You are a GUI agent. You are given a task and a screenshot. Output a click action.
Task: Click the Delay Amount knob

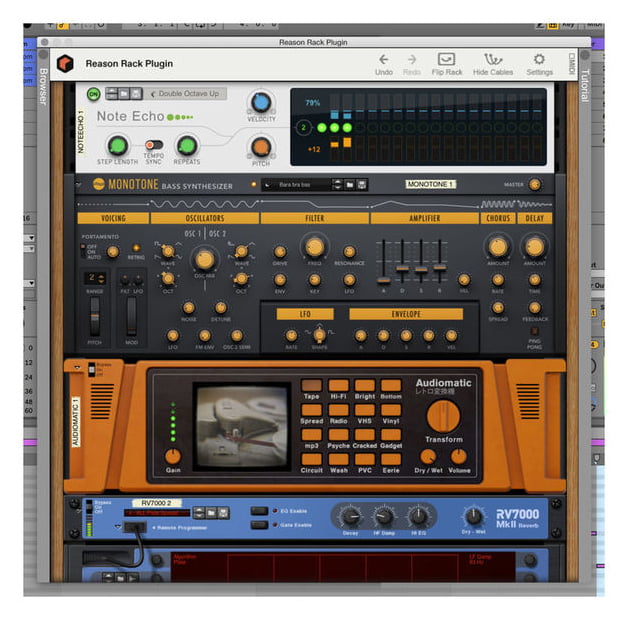(534, 247)
